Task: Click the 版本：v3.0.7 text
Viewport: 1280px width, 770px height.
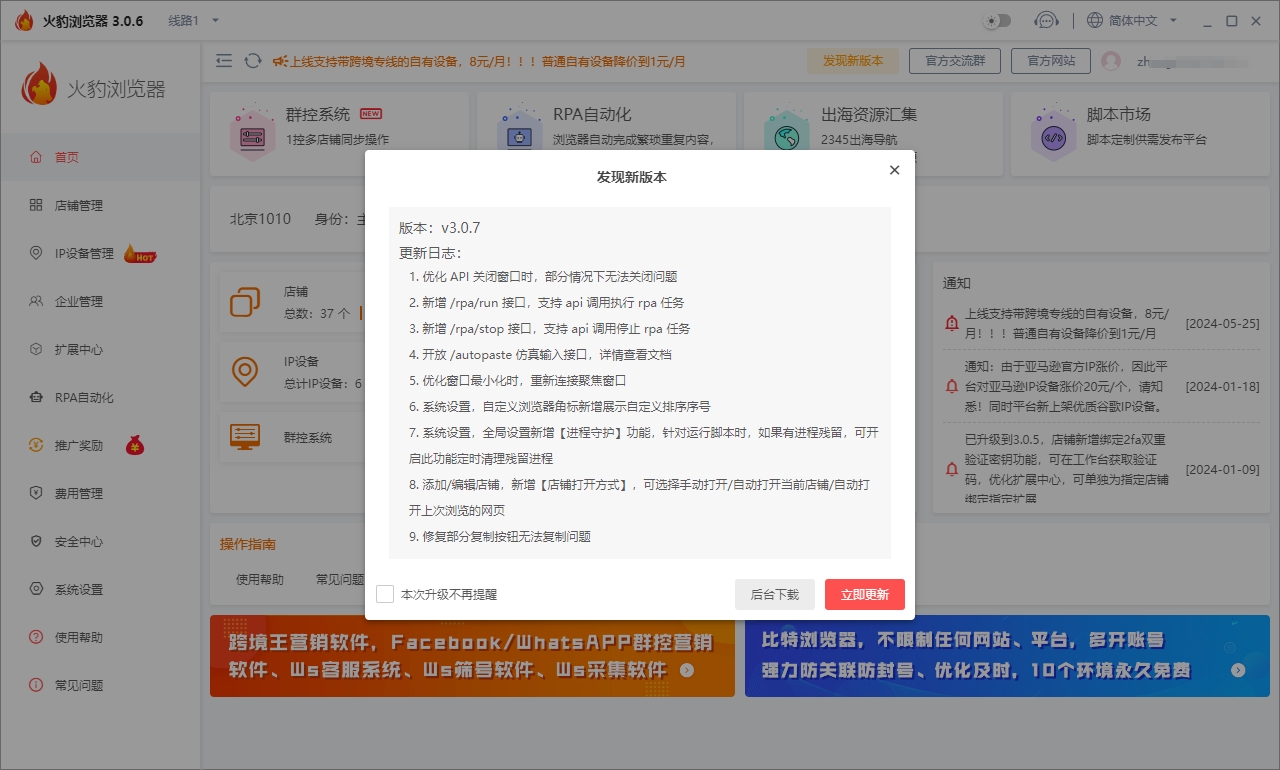Action: click(x=440, y=228)
